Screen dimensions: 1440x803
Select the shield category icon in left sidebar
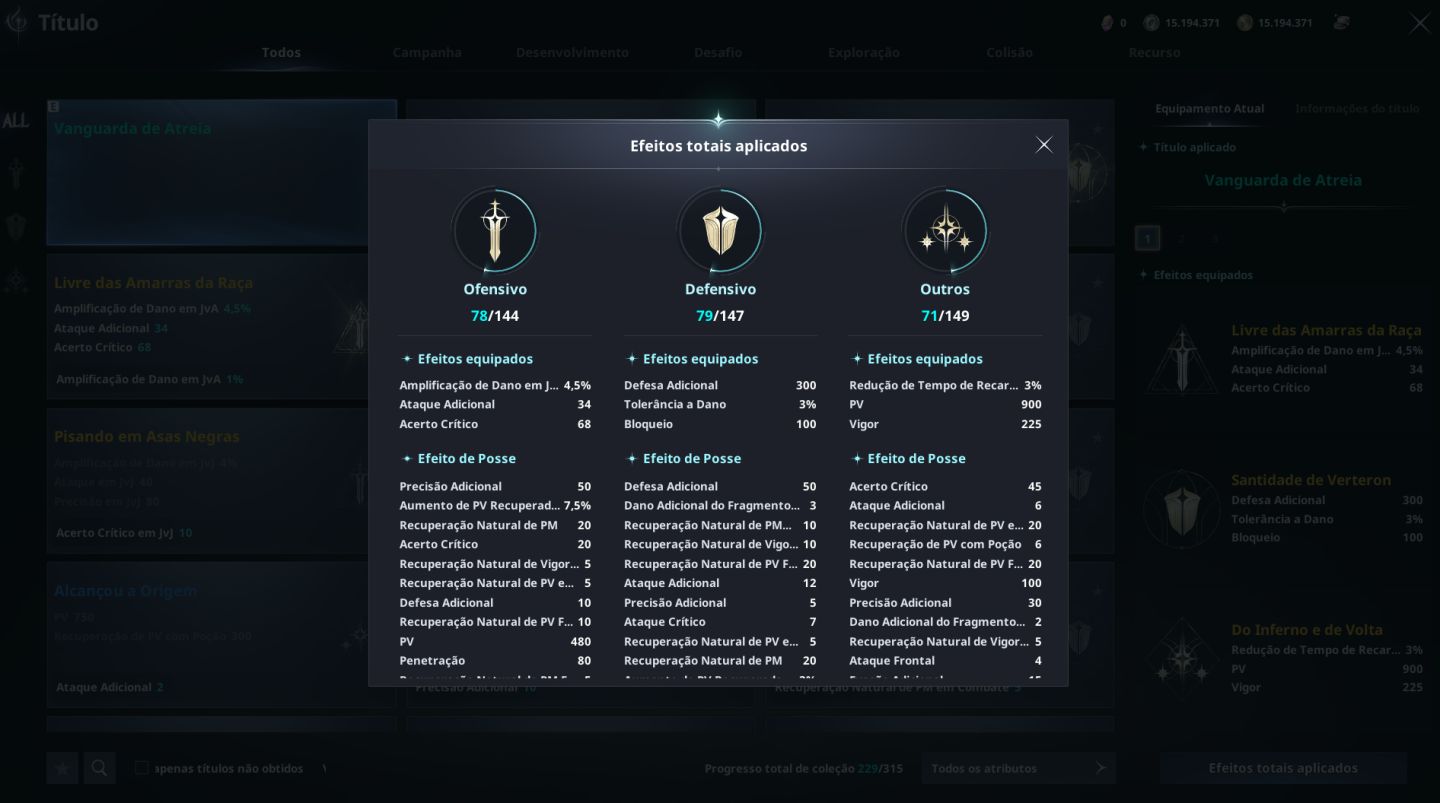point(16,227)
